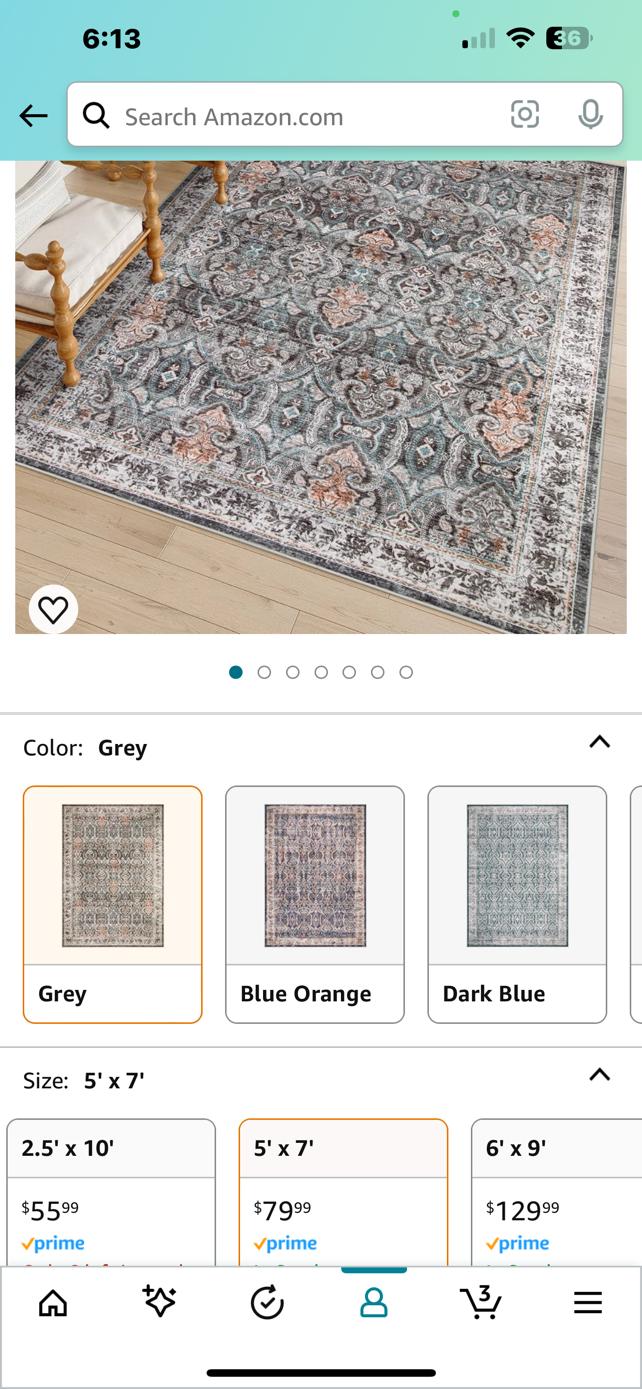Choose the 6' x 9' size option
This screenshot has width=642, height=1389.
click(x=556, y=1190)
